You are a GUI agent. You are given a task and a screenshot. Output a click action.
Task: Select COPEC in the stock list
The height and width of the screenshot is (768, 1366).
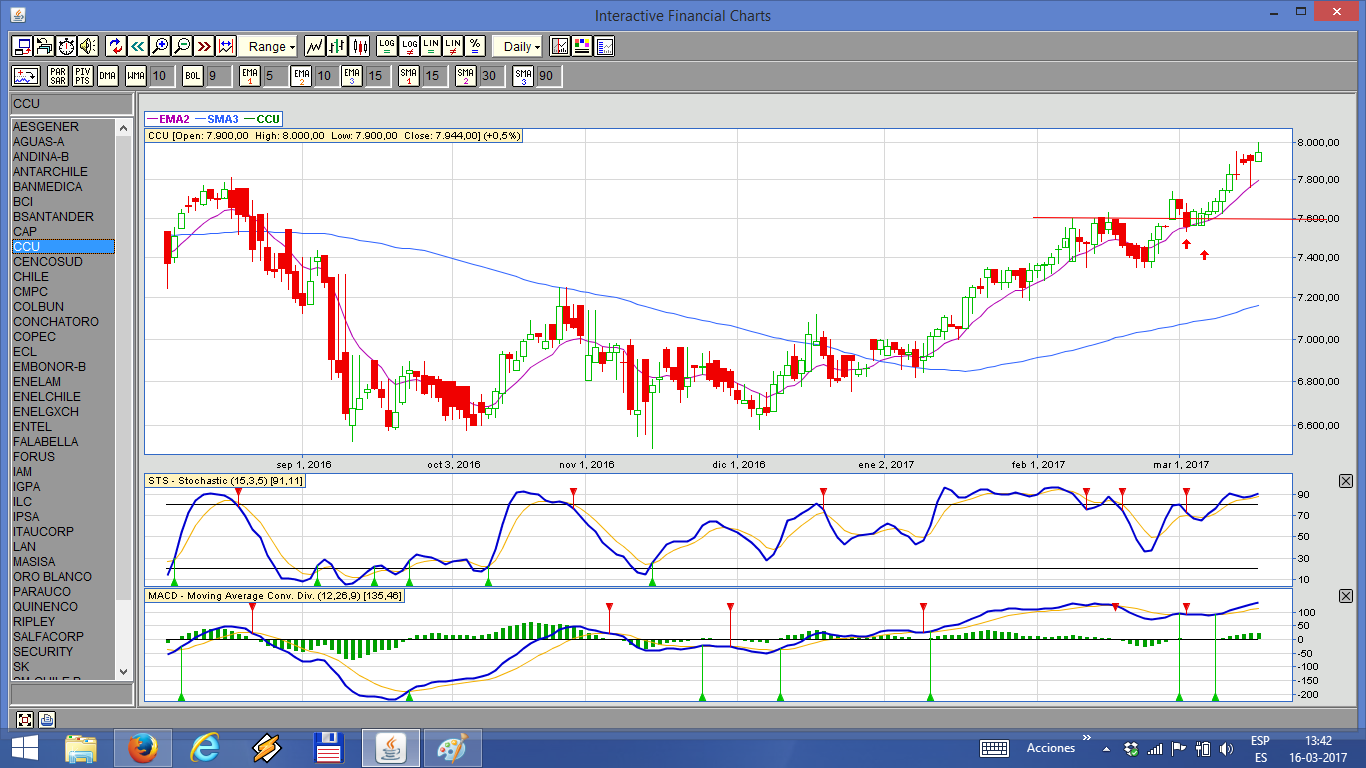[x=63, y=337]
